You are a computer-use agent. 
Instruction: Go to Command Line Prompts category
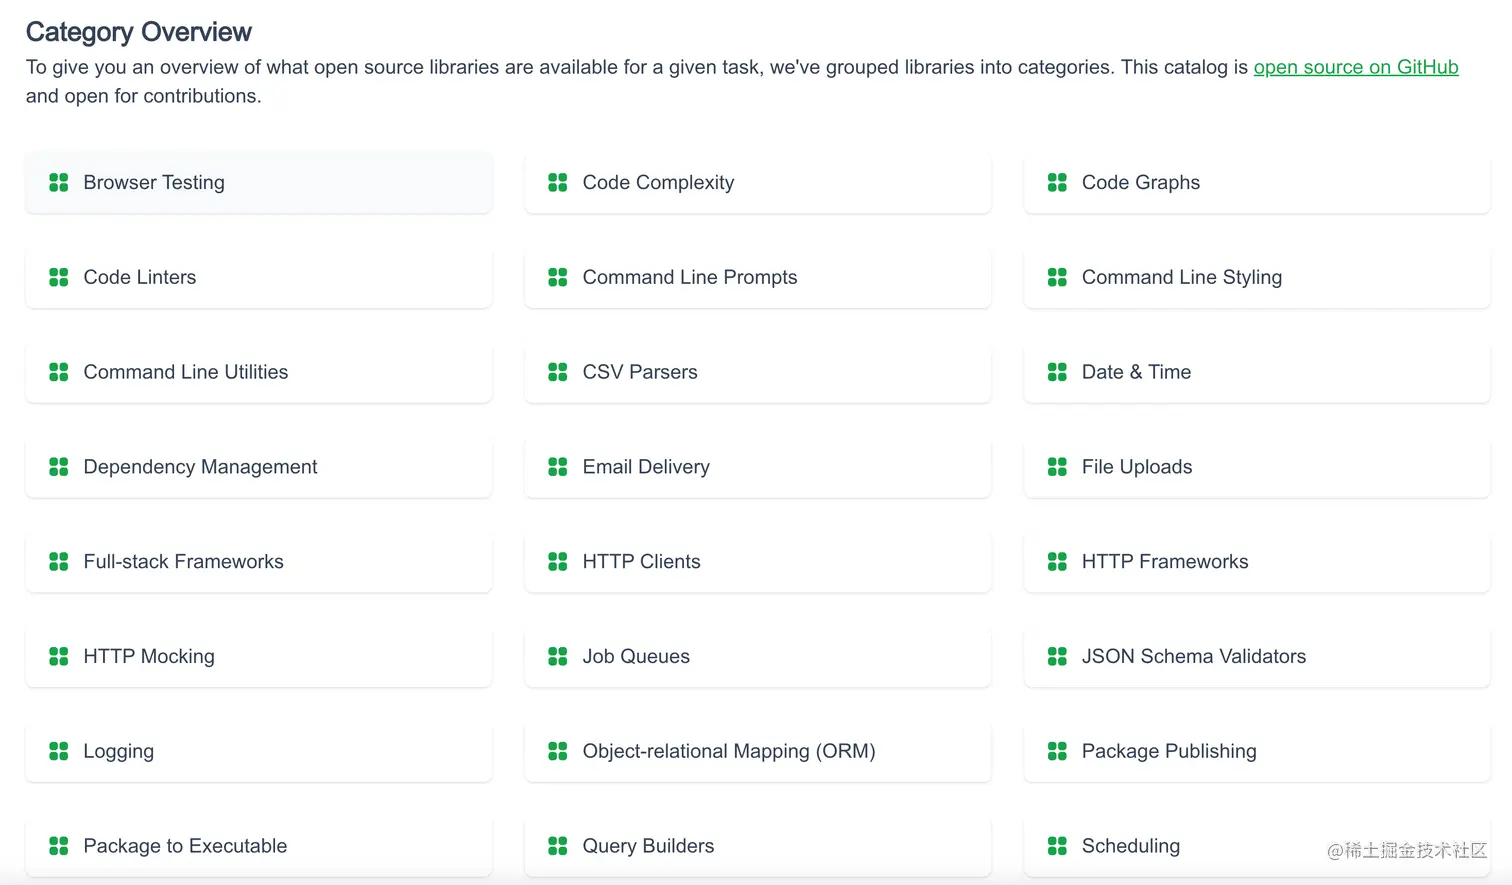[x=690, y=278]
